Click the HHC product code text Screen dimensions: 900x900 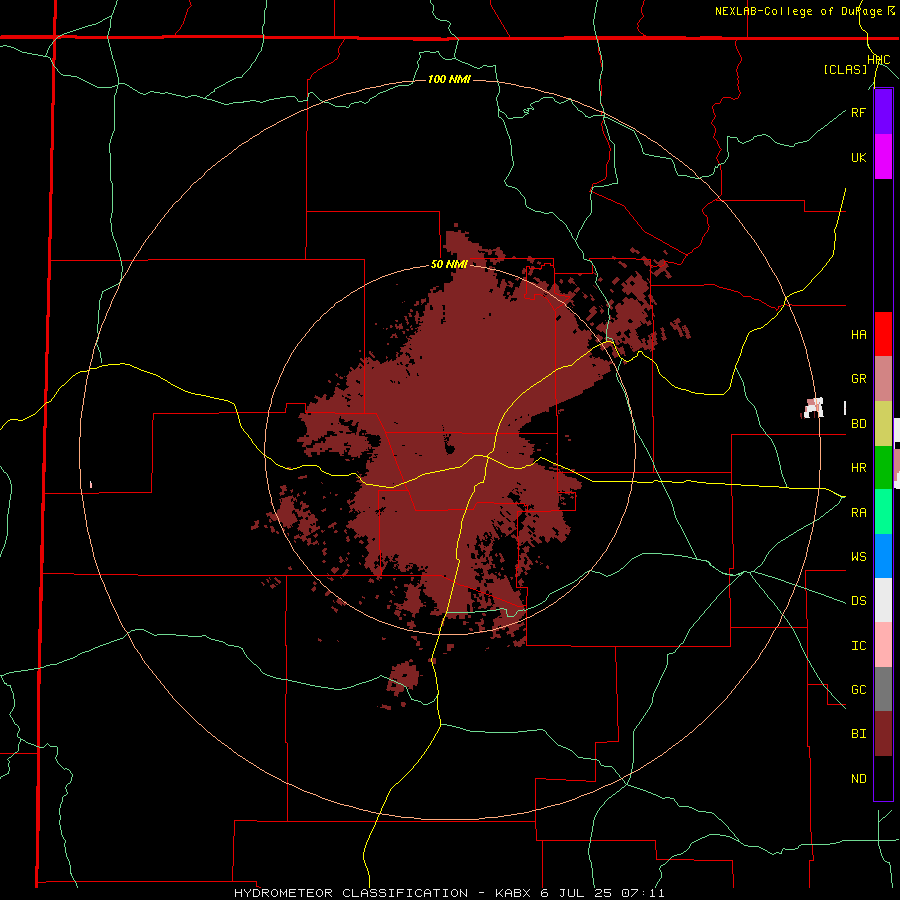[x=879, y=60]
